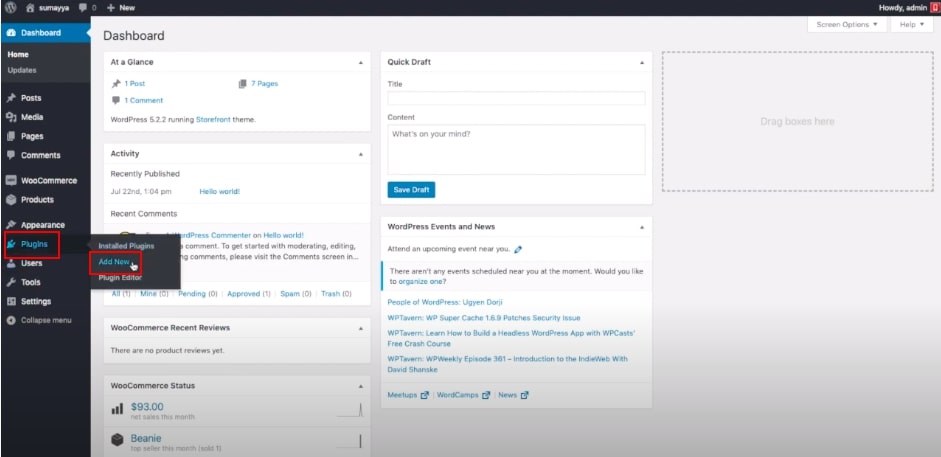Filter comments by Pending (0)
Screen dimensions: 941x457
tap(197, 294)
